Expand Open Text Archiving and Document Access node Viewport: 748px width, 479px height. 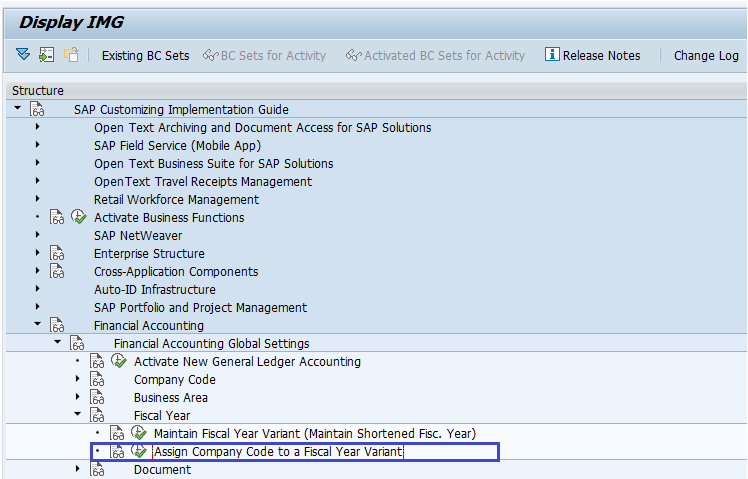point(37,127)
